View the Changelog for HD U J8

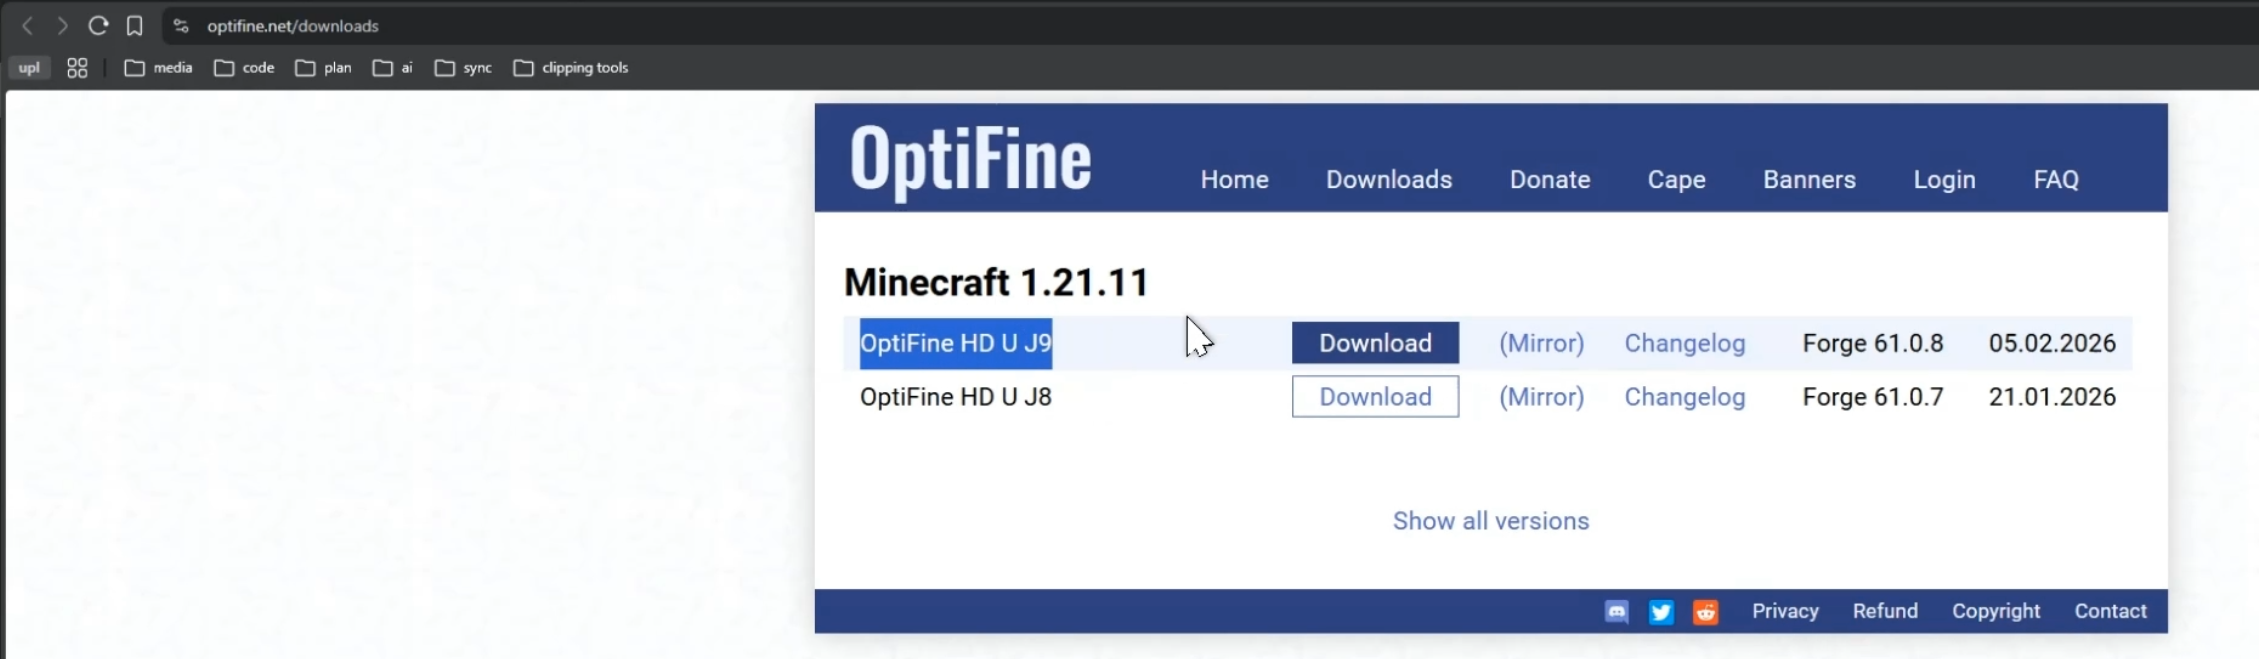(x=1685, y=397)
